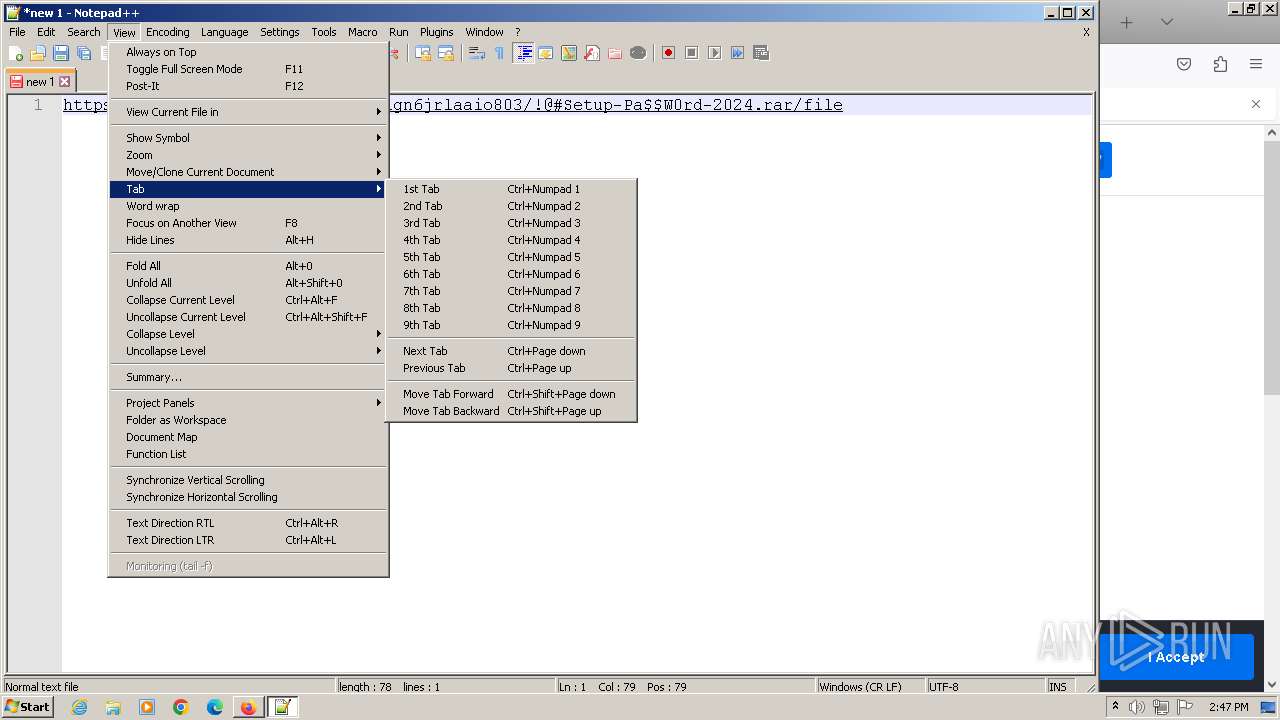Toggle Synchronize Vertical Scrolling toolbar icon
This screenshot has height=720, width=1280.
(x=423, y=53)
